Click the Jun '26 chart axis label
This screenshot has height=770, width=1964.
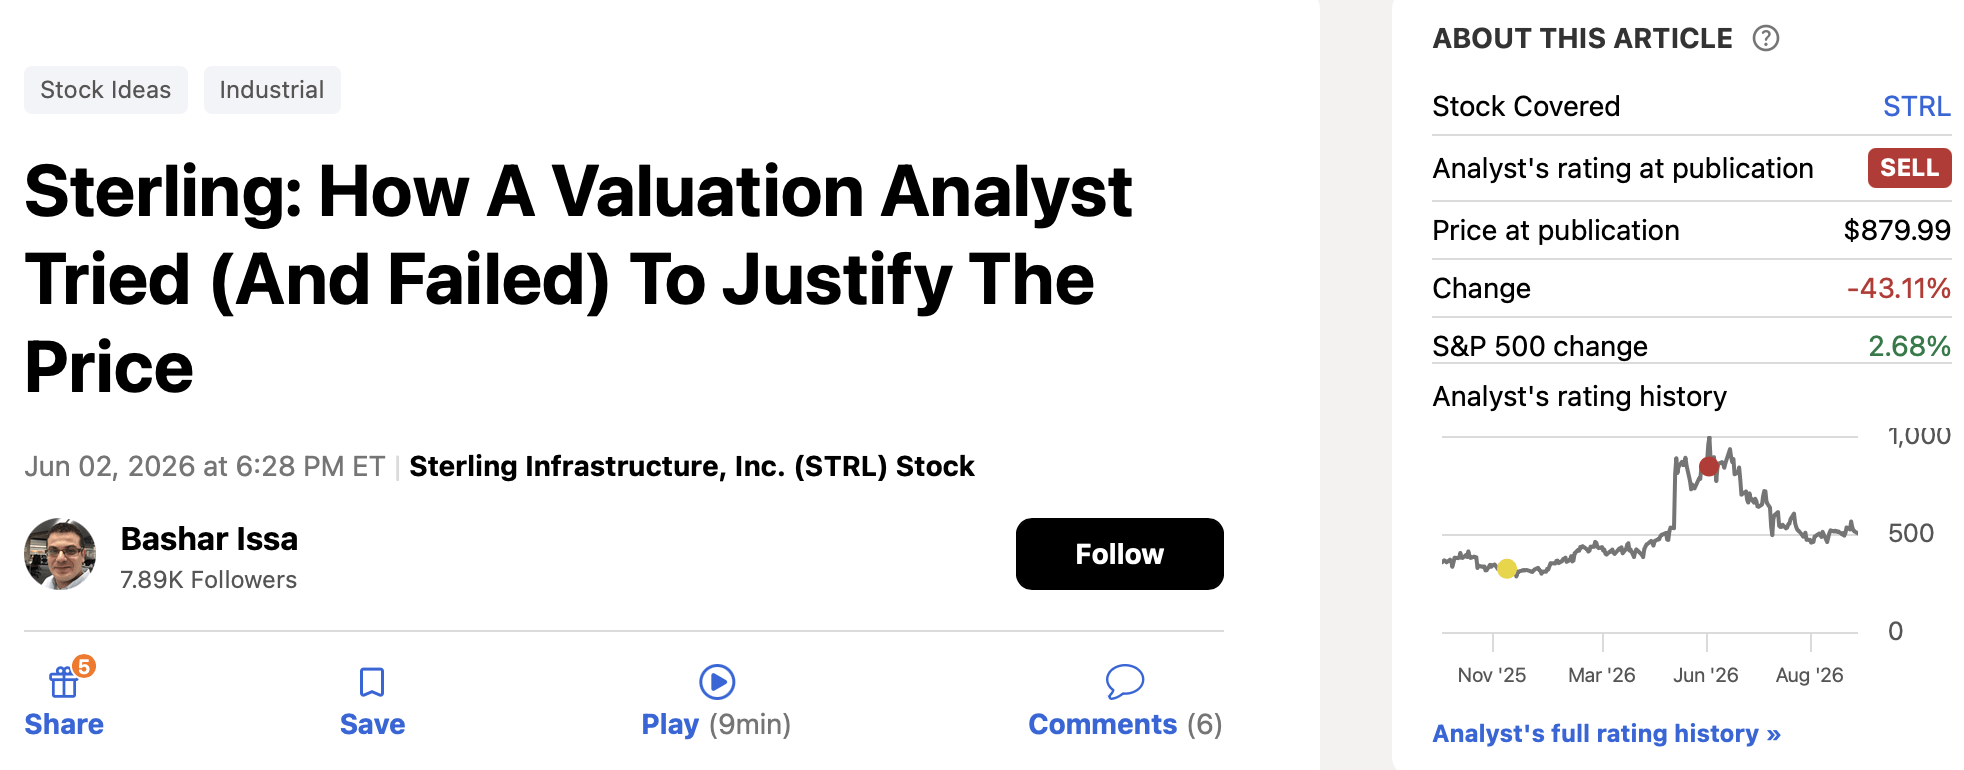coord(1706,675)
